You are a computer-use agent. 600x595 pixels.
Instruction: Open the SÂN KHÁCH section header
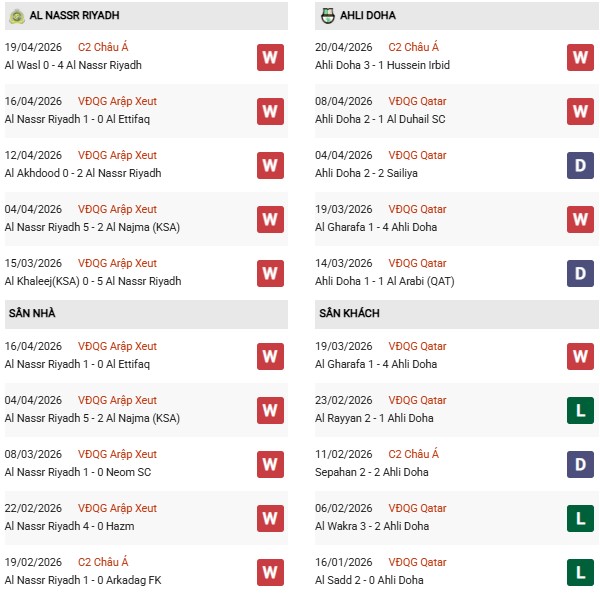[346, 314]
